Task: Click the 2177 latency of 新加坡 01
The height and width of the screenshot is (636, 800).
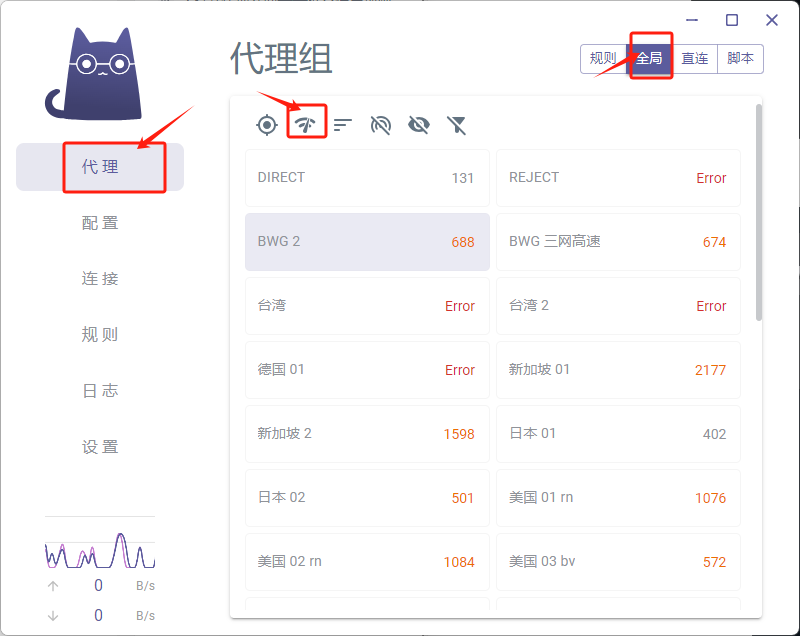Action: (x=710, y=370)
